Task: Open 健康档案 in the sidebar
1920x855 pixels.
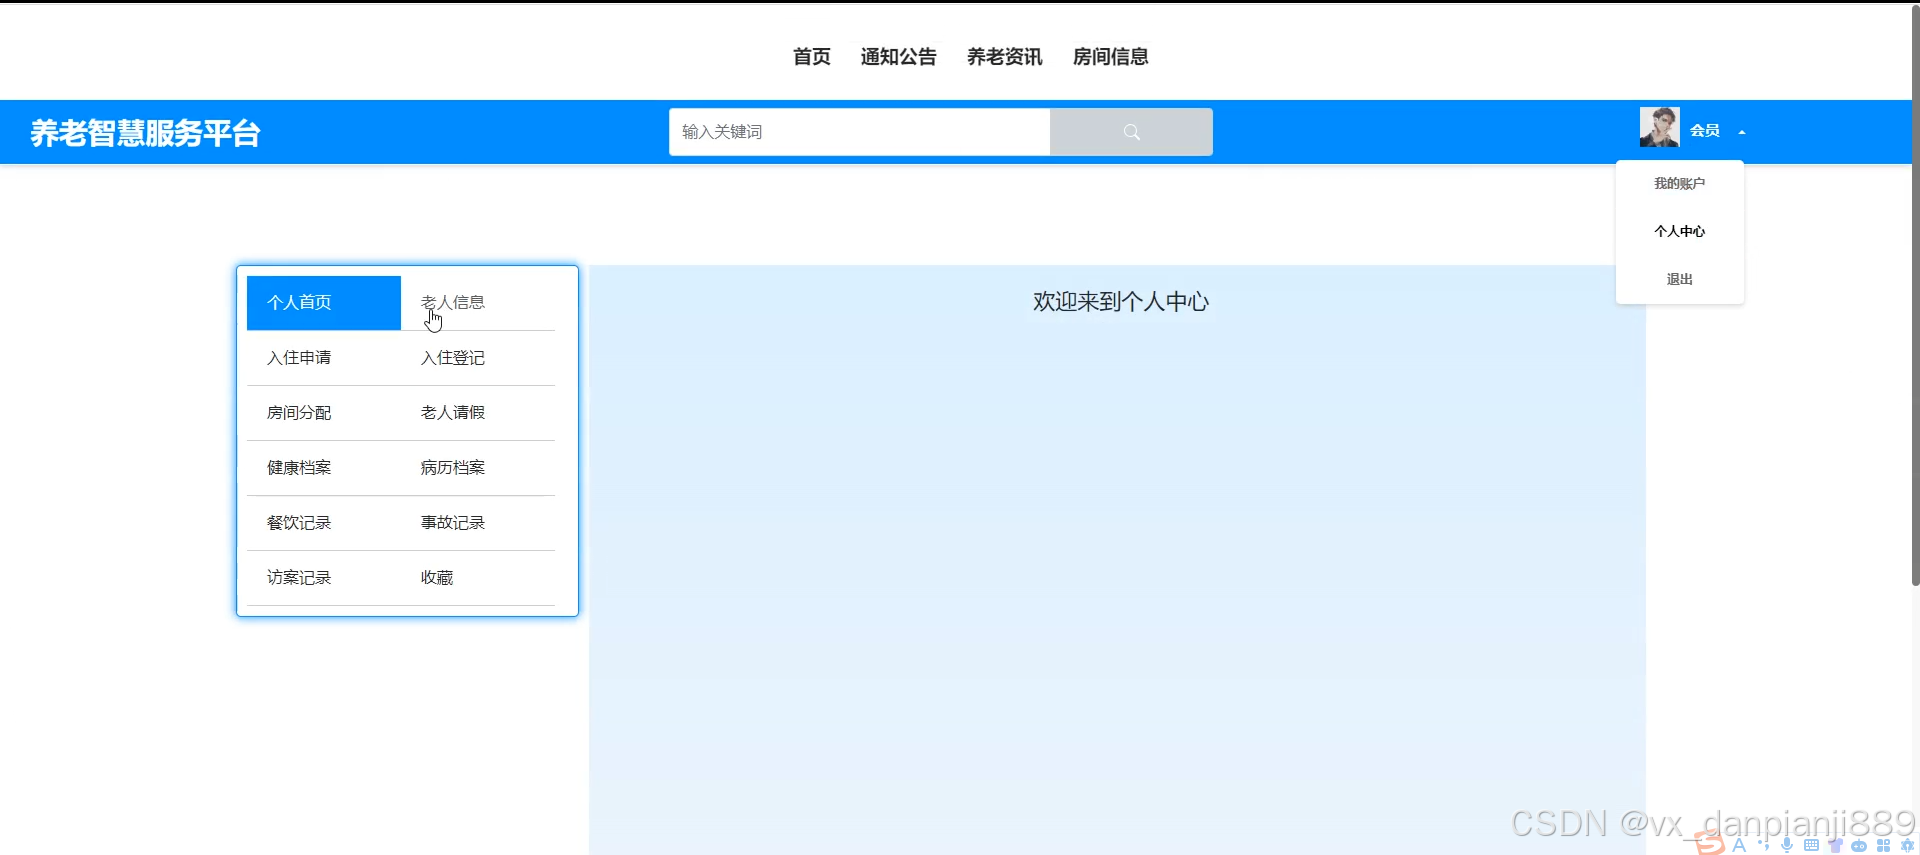Action: coord(324,467)
